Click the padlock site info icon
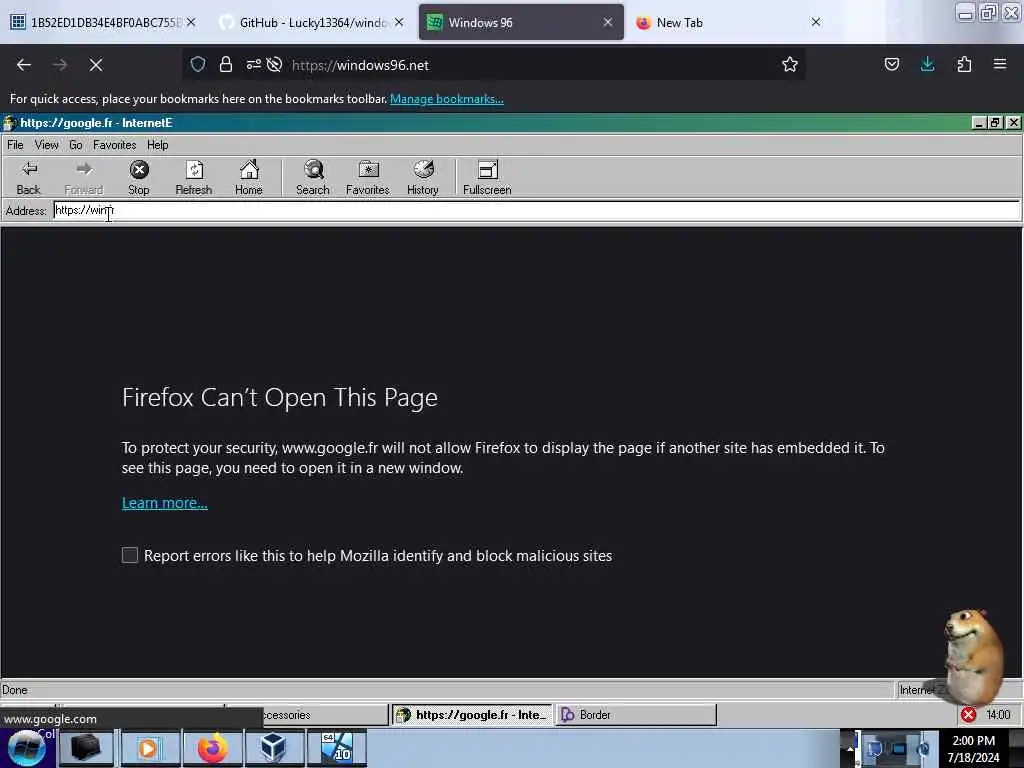This screenshot has width=1024, height=768. [226, 65]
